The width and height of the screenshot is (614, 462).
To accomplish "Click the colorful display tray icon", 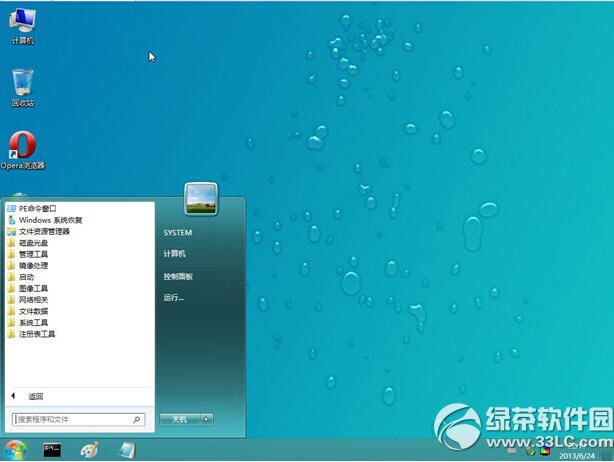I will [545, 451].
